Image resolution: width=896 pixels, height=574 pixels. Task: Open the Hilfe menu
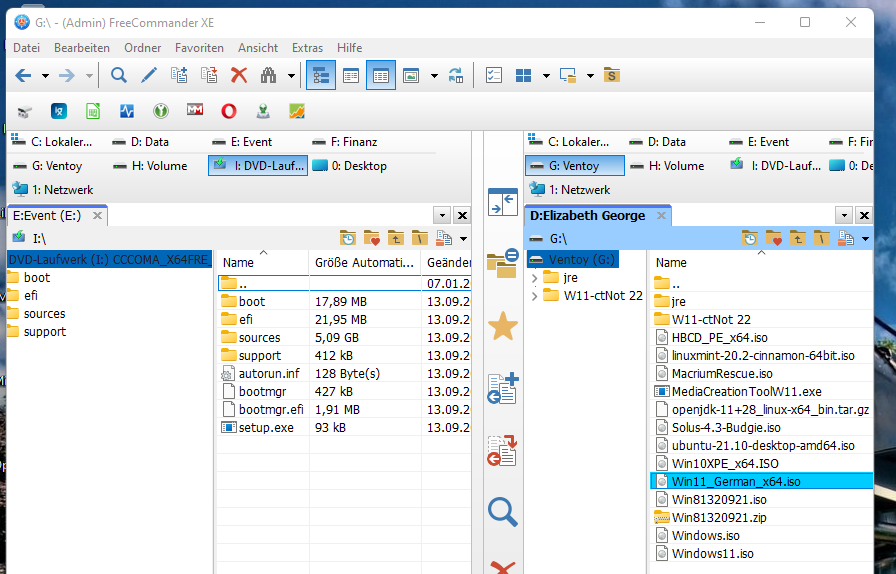click(x=350, y=48)
